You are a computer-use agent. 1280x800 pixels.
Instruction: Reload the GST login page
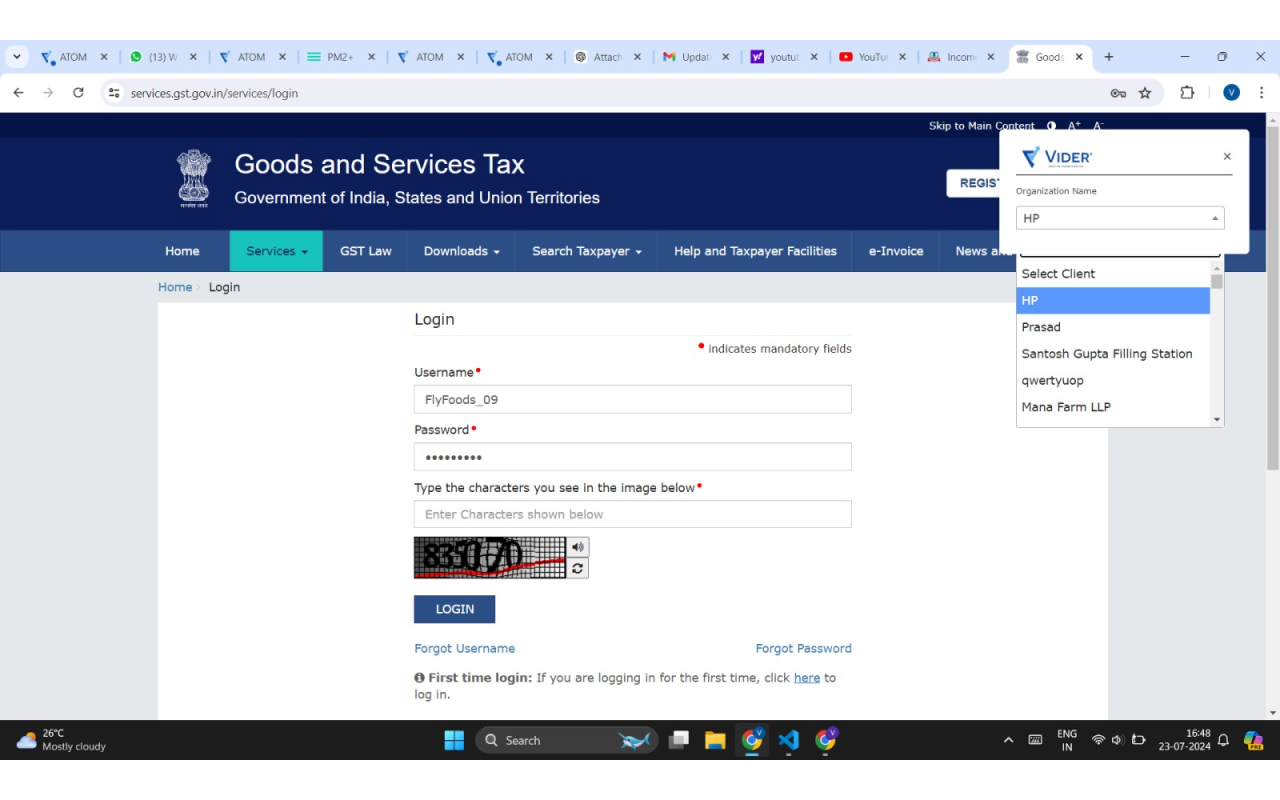(x=78, y=93)
